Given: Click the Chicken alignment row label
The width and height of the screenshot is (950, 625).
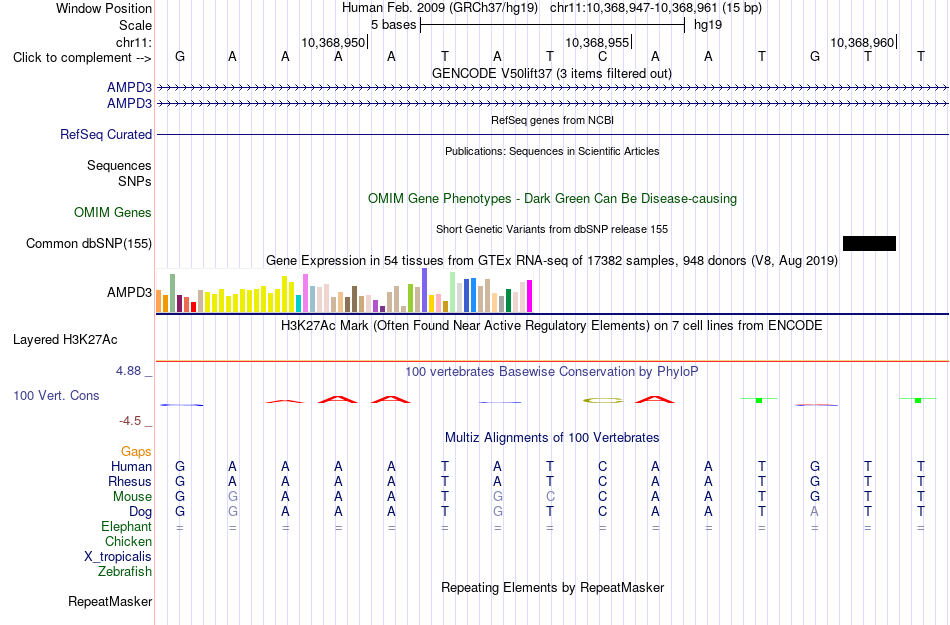Looking at the screenshot, I should 128,541.
